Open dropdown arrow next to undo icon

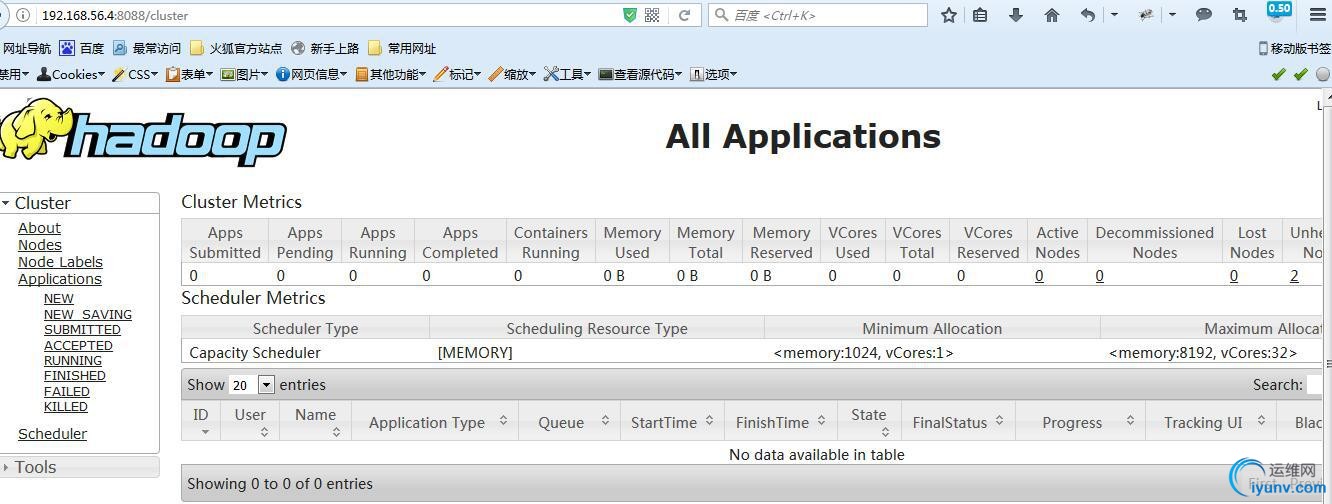tap(1114, 15)
